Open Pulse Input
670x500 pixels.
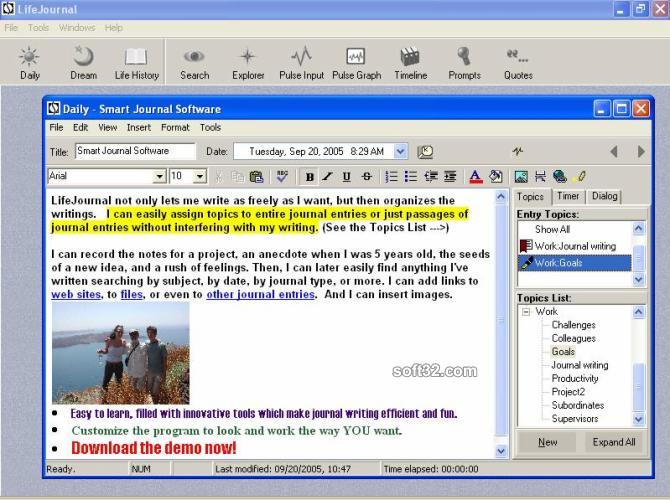tap(301, 63)
